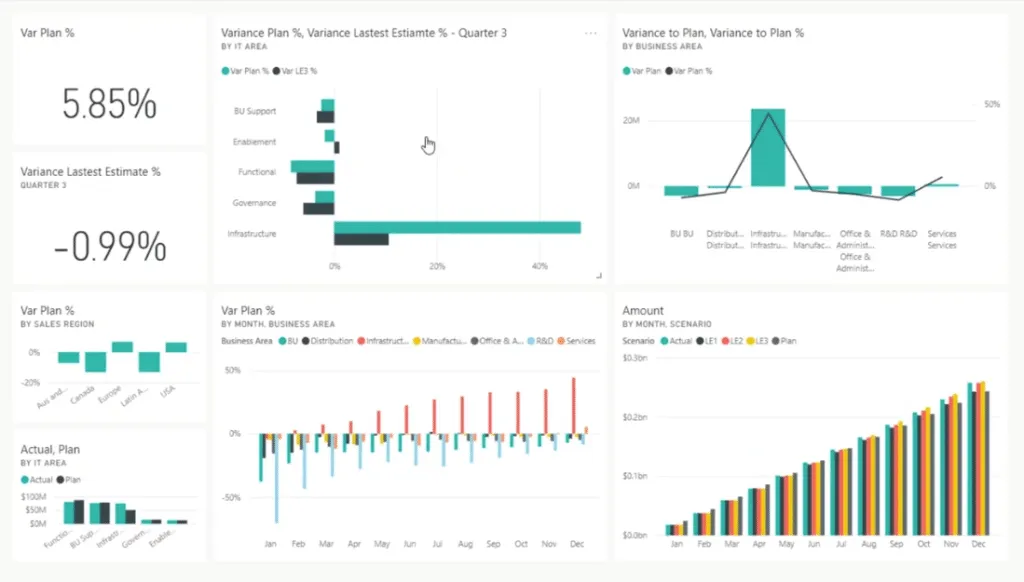Click the Dec label on Amount chart axis
This screenshot has height=582, width=1024.
(x=976, y=544)
